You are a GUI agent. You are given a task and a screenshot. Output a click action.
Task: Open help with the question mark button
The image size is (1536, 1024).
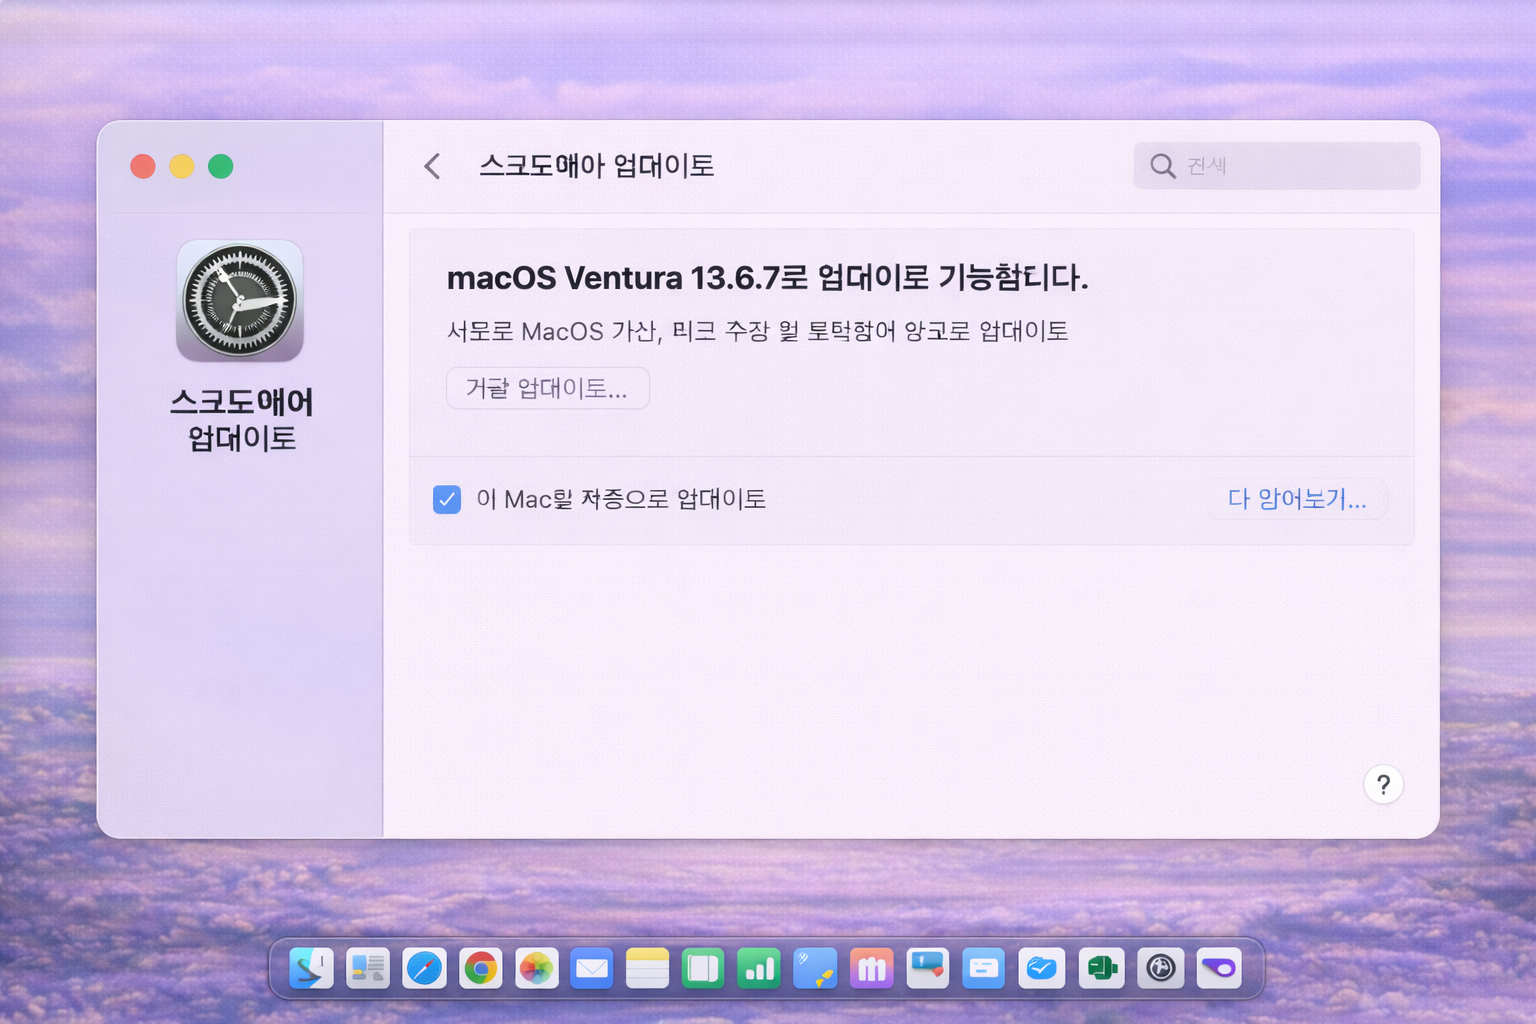[x=1383, y=785]
